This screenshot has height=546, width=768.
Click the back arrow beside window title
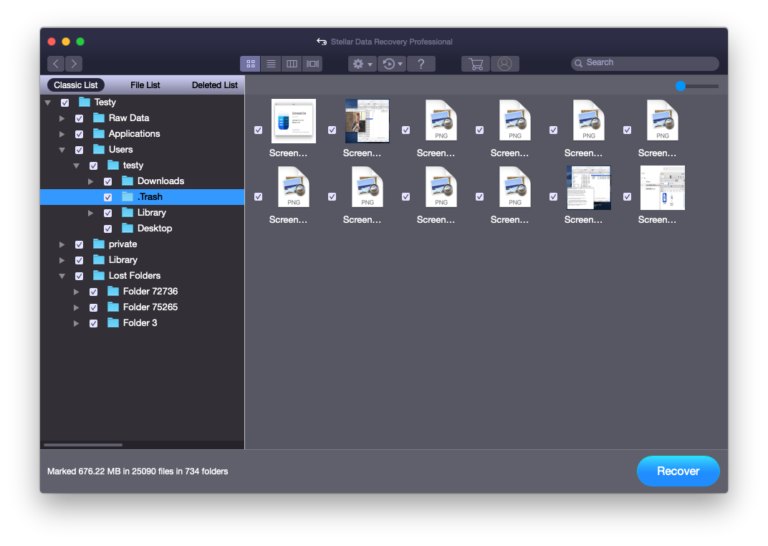pyautogui.click(x=321, y=42)
